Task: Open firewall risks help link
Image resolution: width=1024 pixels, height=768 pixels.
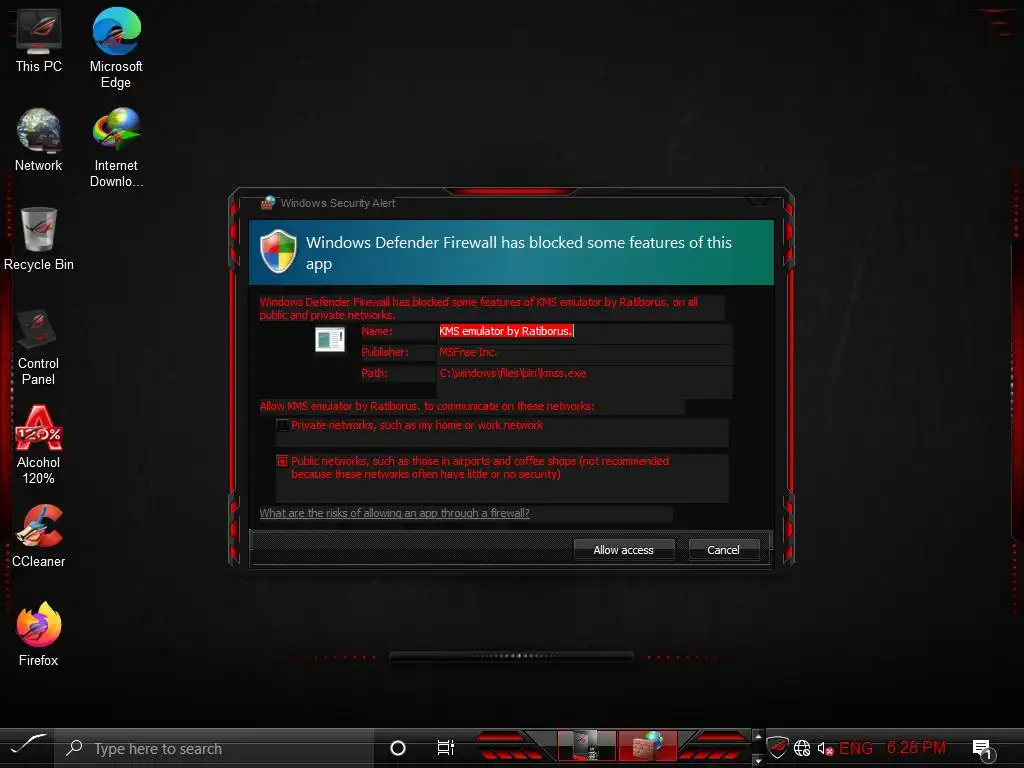Action: pos(394,513)
